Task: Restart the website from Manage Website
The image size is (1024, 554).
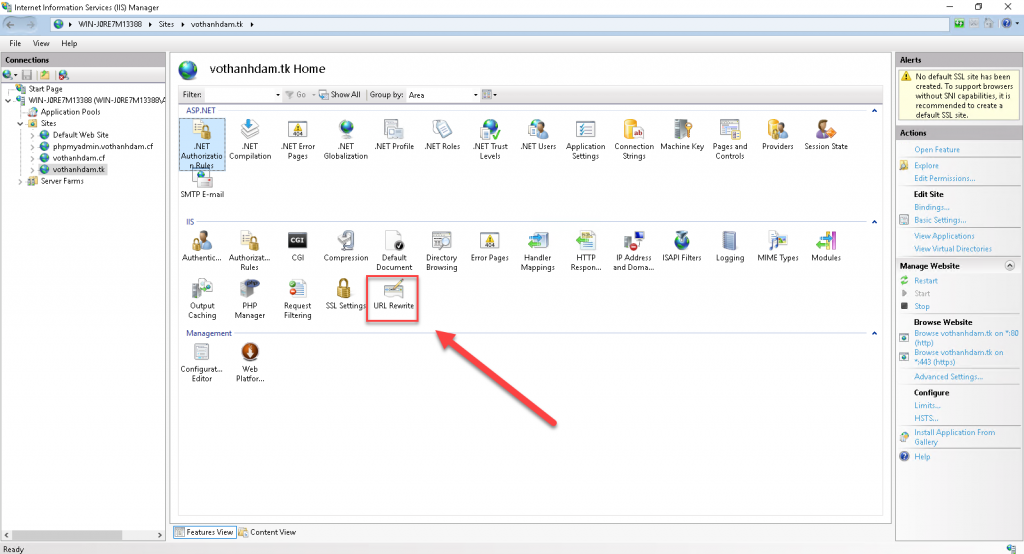Action: pyautogui.click(x=925, y=281)
